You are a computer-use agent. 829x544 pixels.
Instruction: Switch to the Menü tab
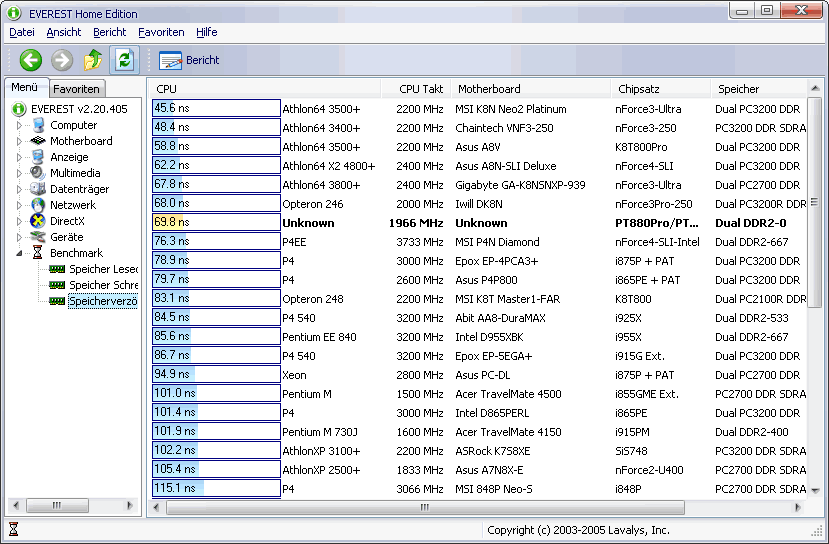click(25, 87)
